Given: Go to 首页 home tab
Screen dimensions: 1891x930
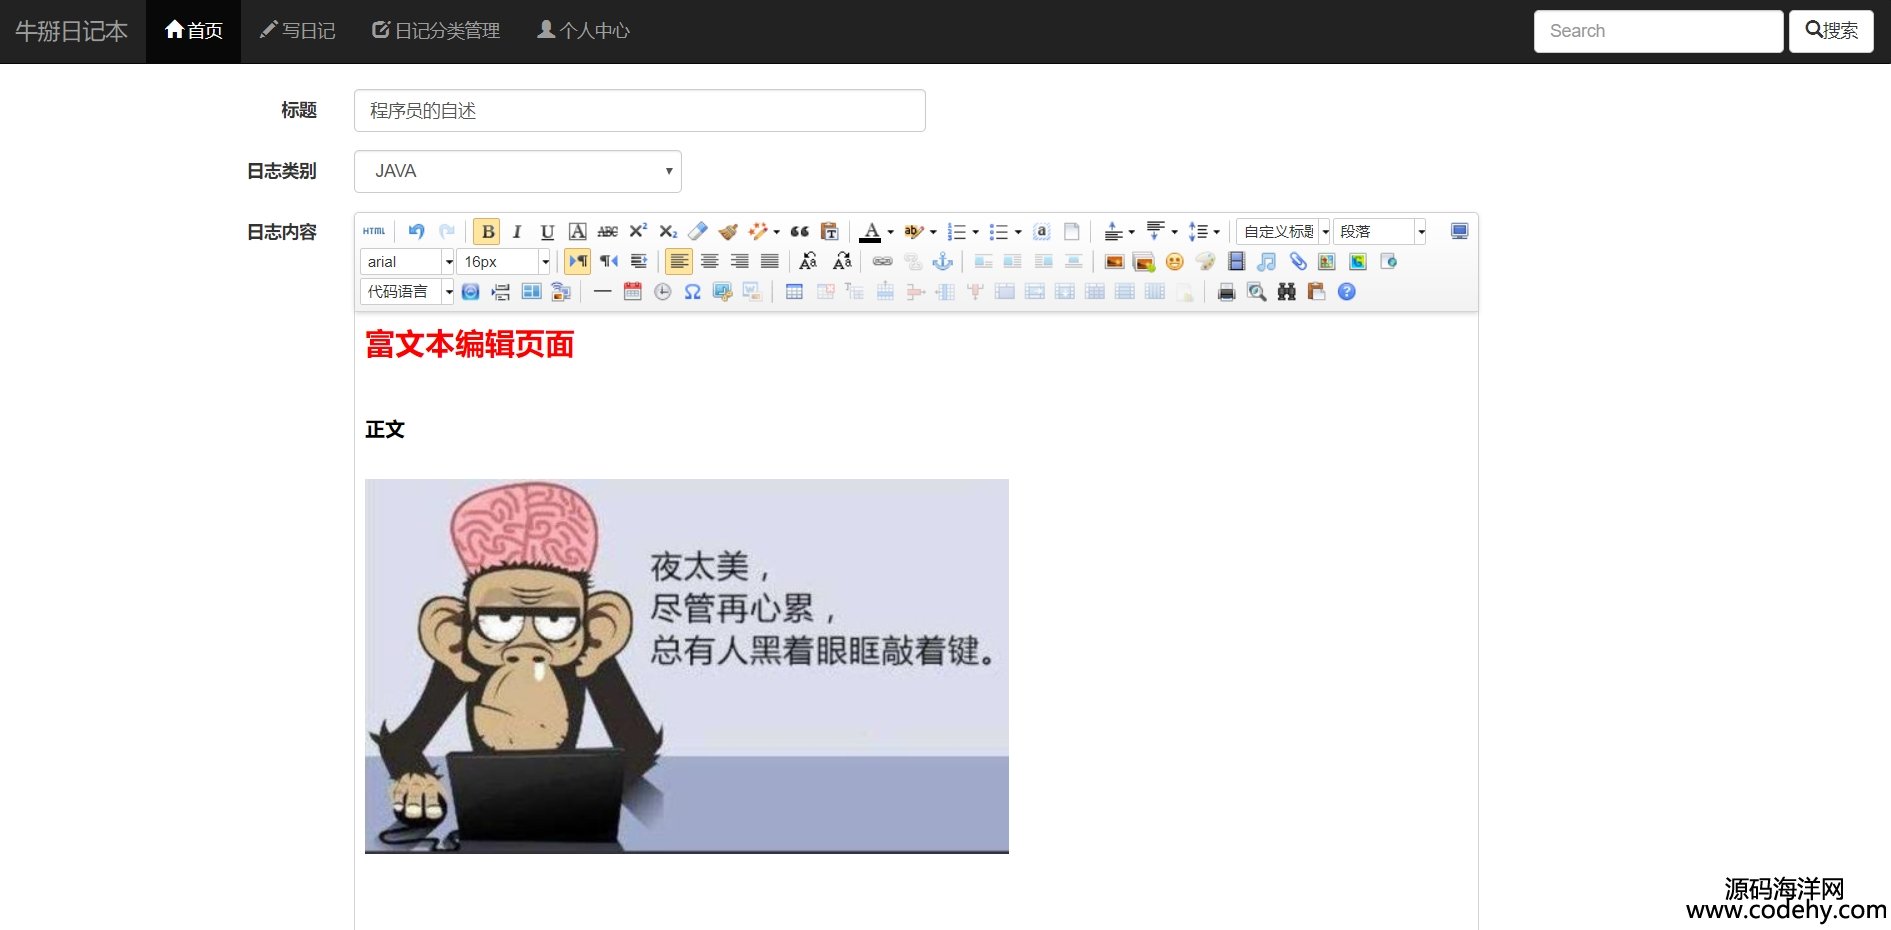Looking at the screenshot, I should (x=194, y=31).
